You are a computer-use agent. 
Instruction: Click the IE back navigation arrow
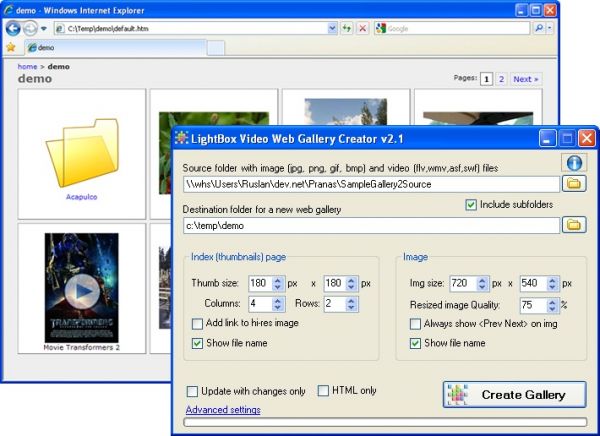[x=14, y=29]
